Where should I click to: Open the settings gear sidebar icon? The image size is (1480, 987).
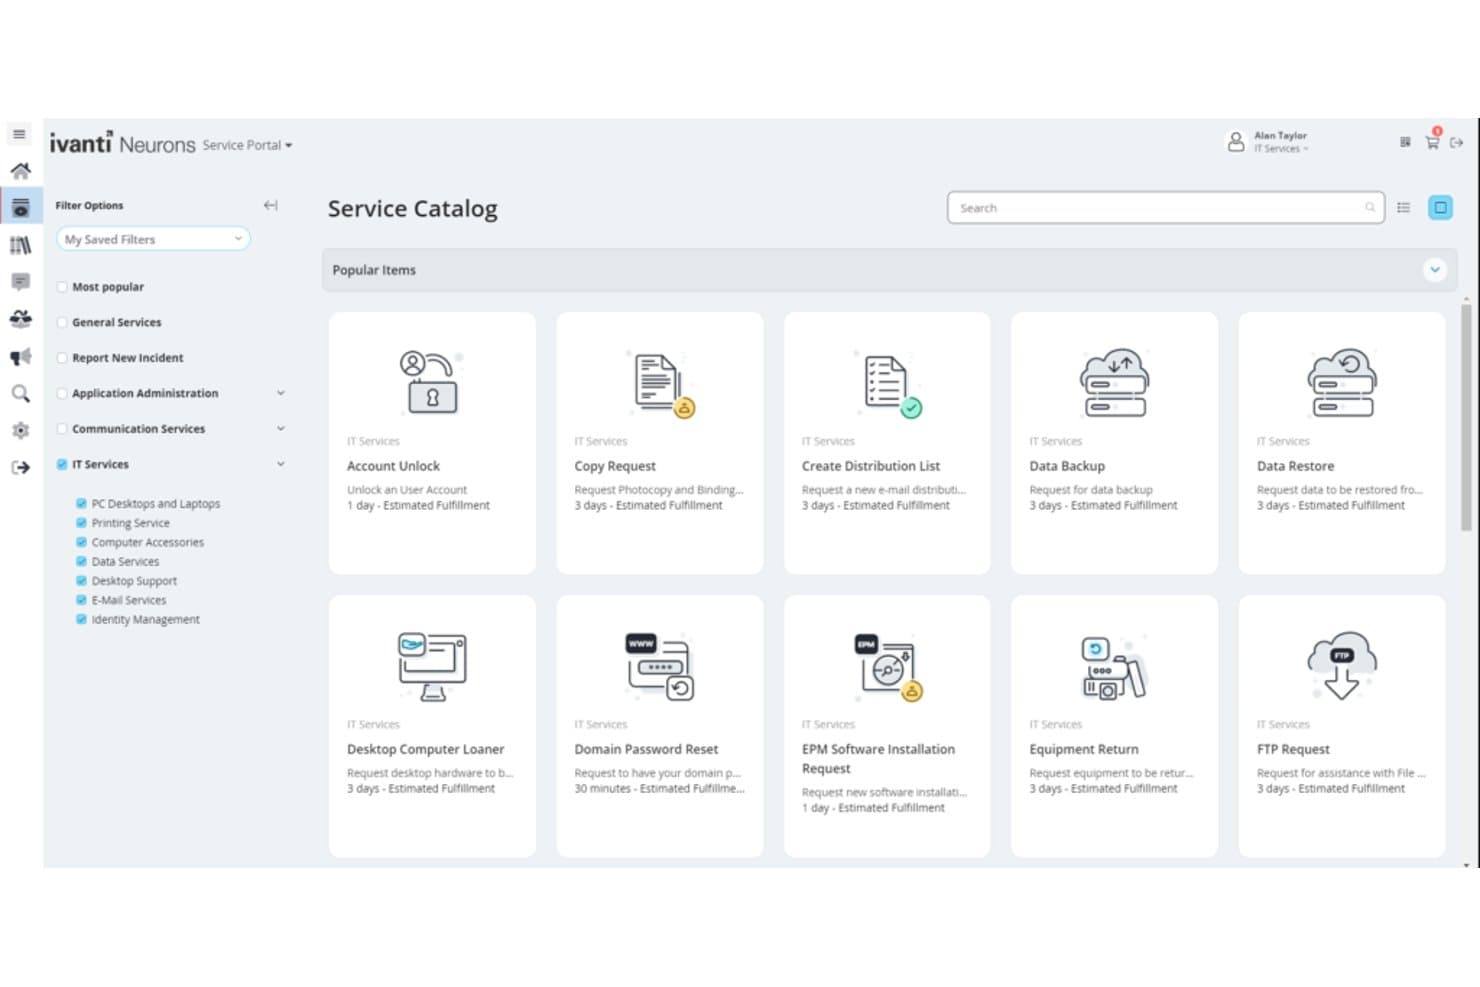coord(20,430)
